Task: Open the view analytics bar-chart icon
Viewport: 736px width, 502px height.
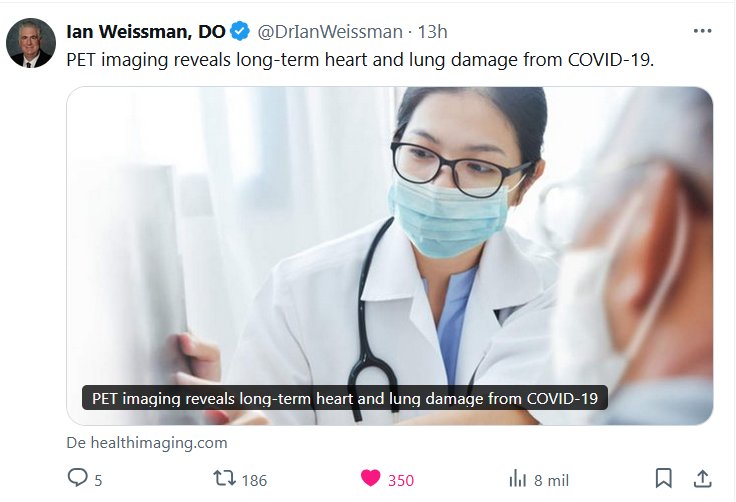Action: pos(518,479)
